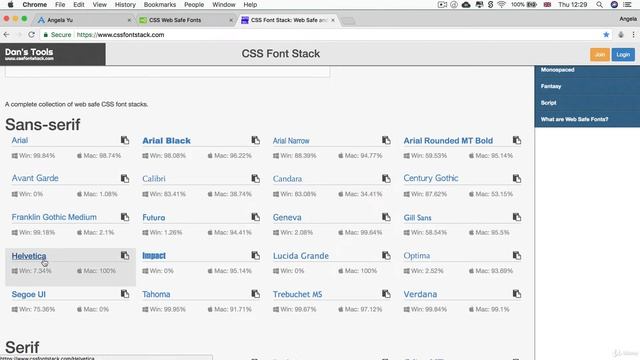Open the People menu
Image resolution: width=640 pixels, height=360 pixels.
click(194, 4)
